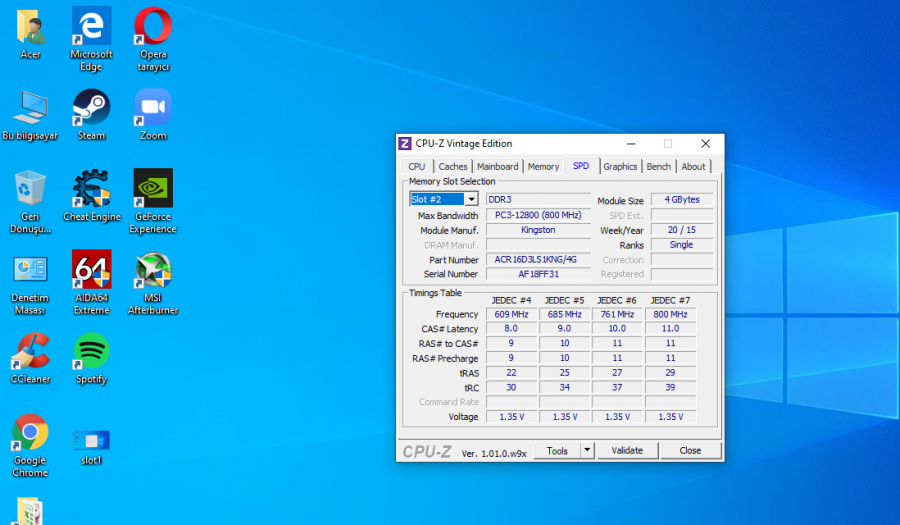
Task: Click the JEDEC #5 column header
Action: coord(565,301)
